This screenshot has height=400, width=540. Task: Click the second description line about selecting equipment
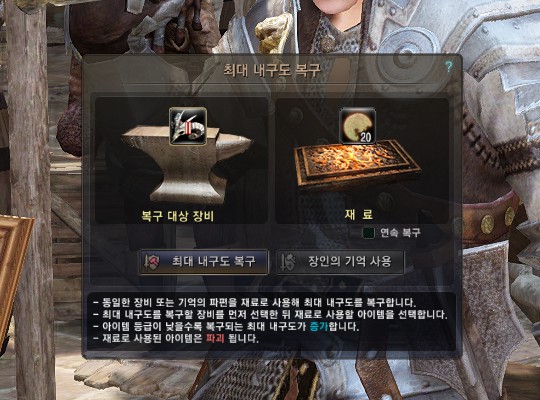[270, 314]
